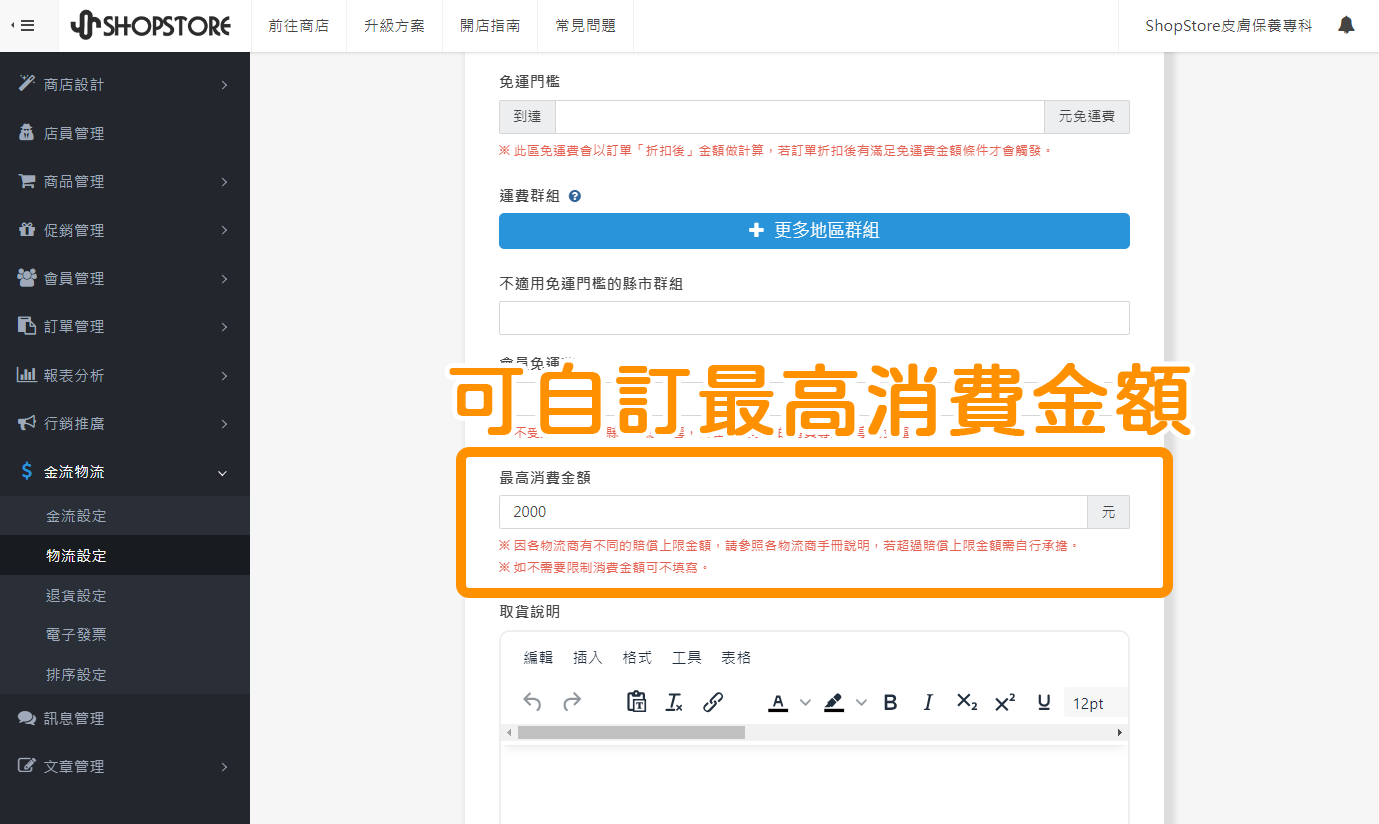Open the editor 格式 menu

pyautogui.click(x=637, y=657)
